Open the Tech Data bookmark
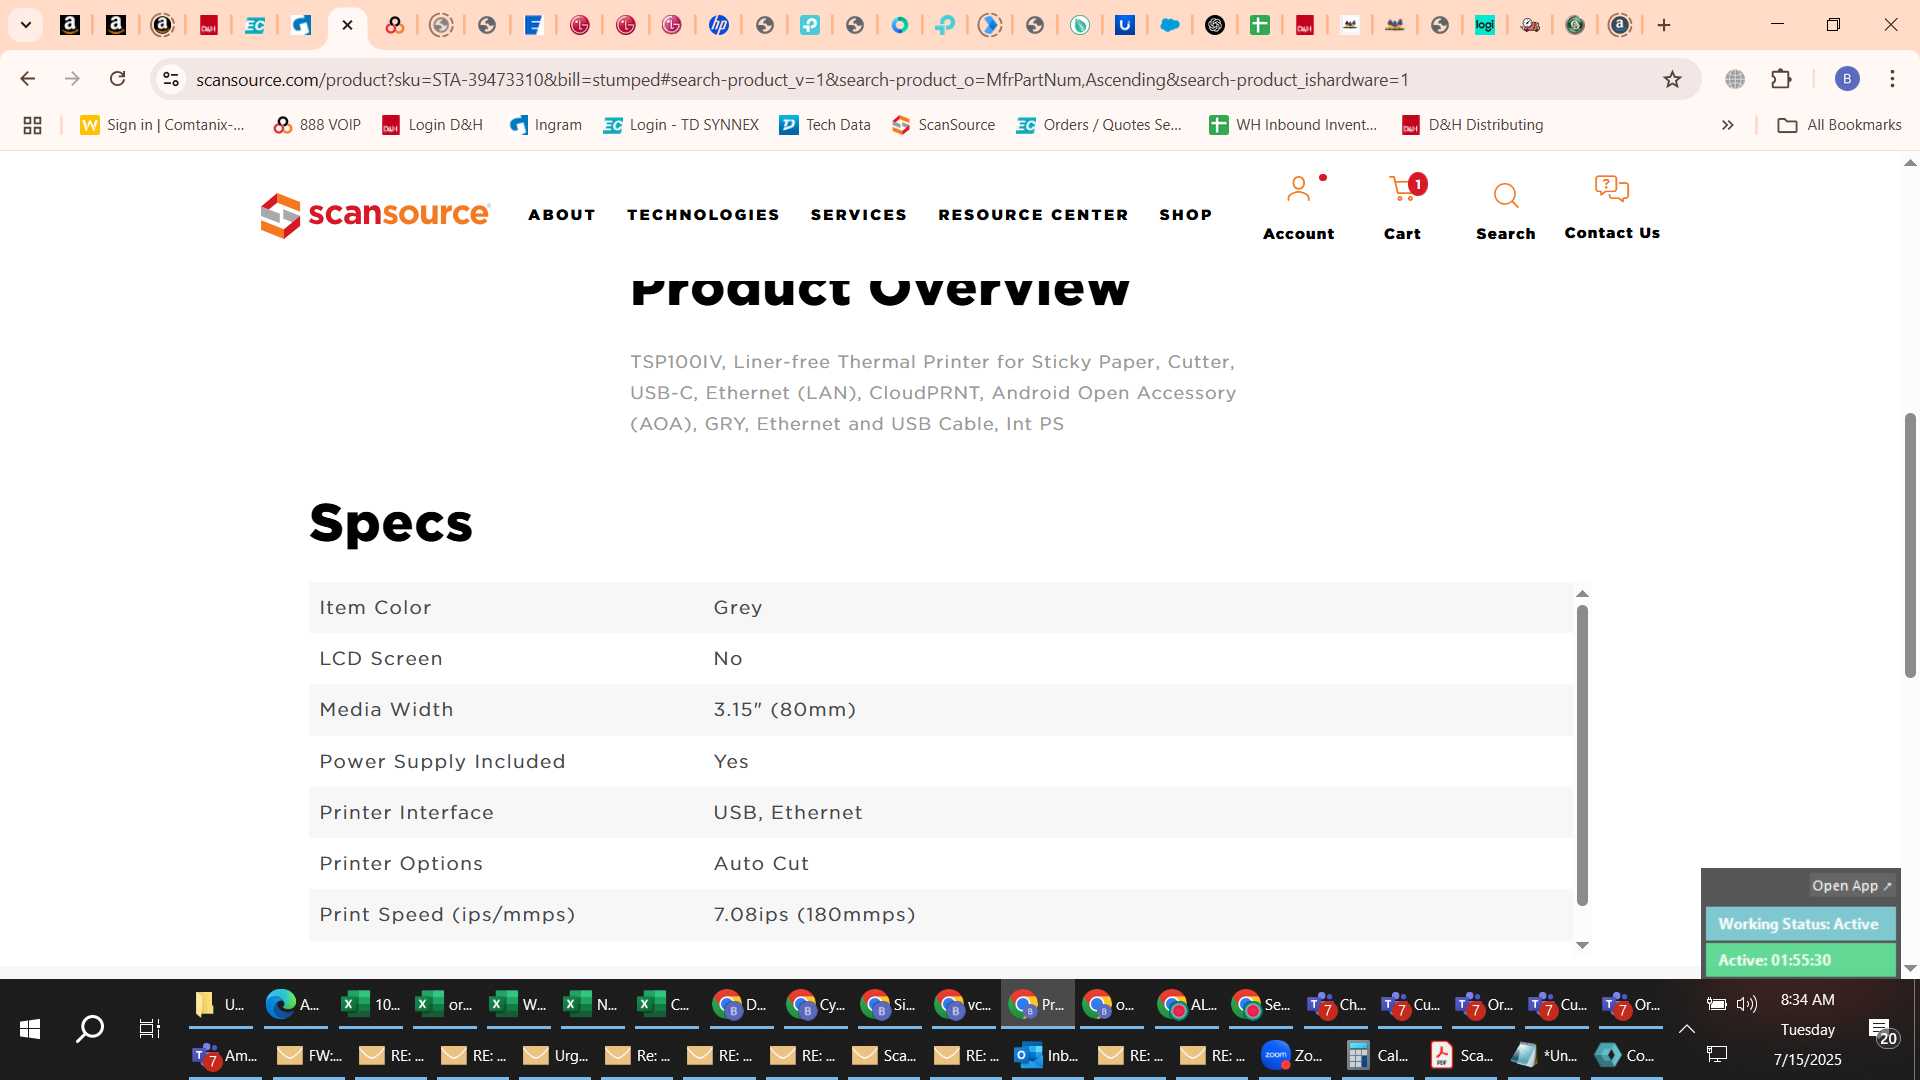The image size is (1920, 1080). 825,125
